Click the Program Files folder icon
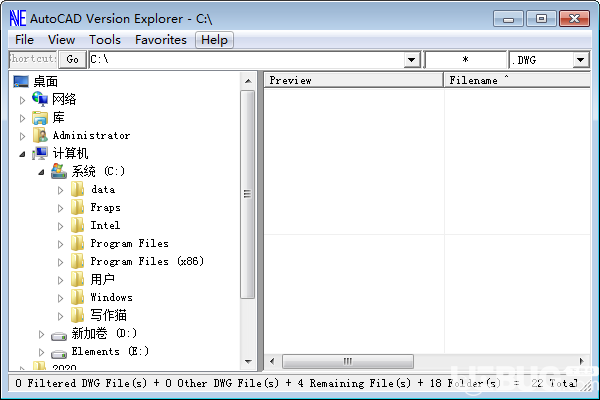Screen dimensions: 600x400 (78, 243)
